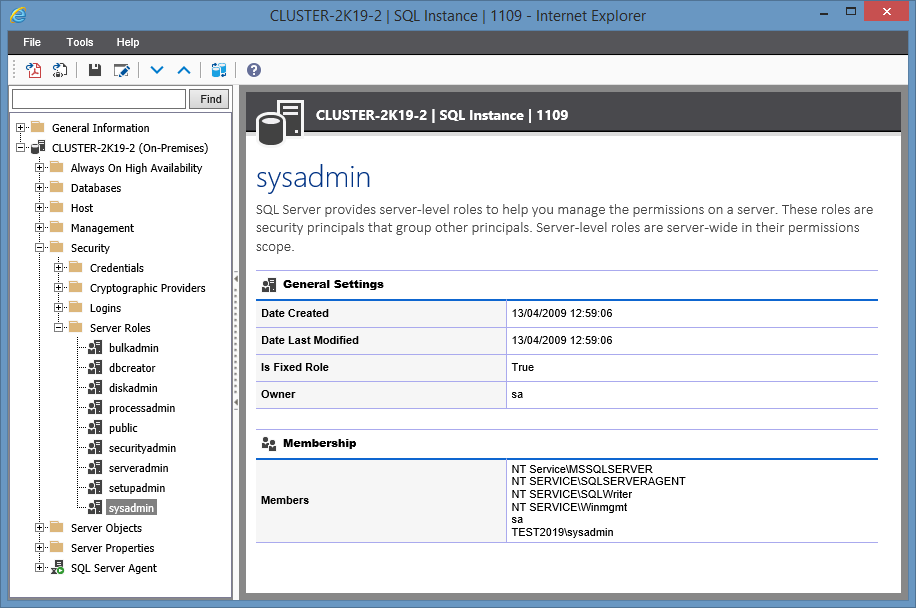
Task: Click the General Settings section header icon
Action: click(x=268, y=284)
